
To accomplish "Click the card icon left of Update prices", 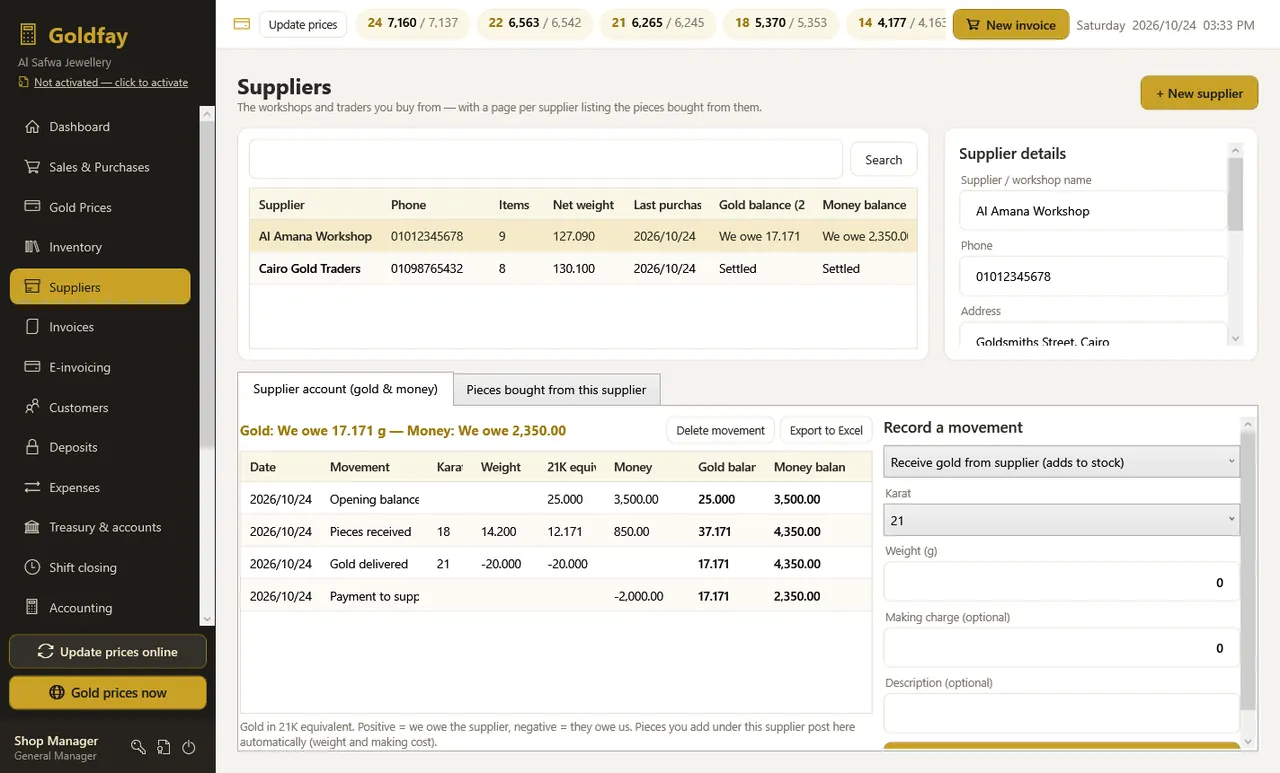I will 241,24.
